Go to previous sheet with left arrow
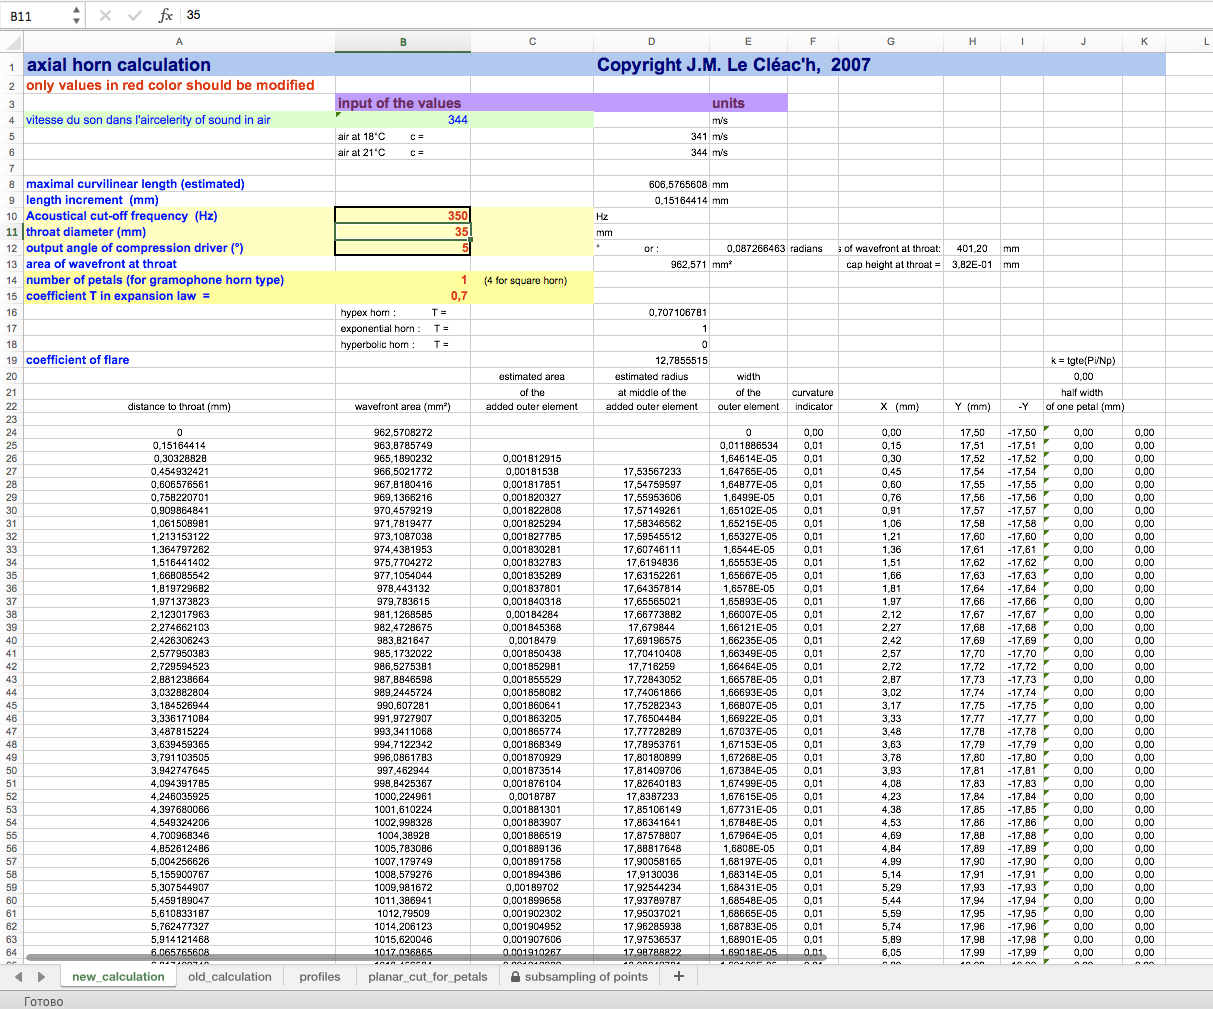The width and height of the screenshot is (1213, 1009). click(19, 977)
